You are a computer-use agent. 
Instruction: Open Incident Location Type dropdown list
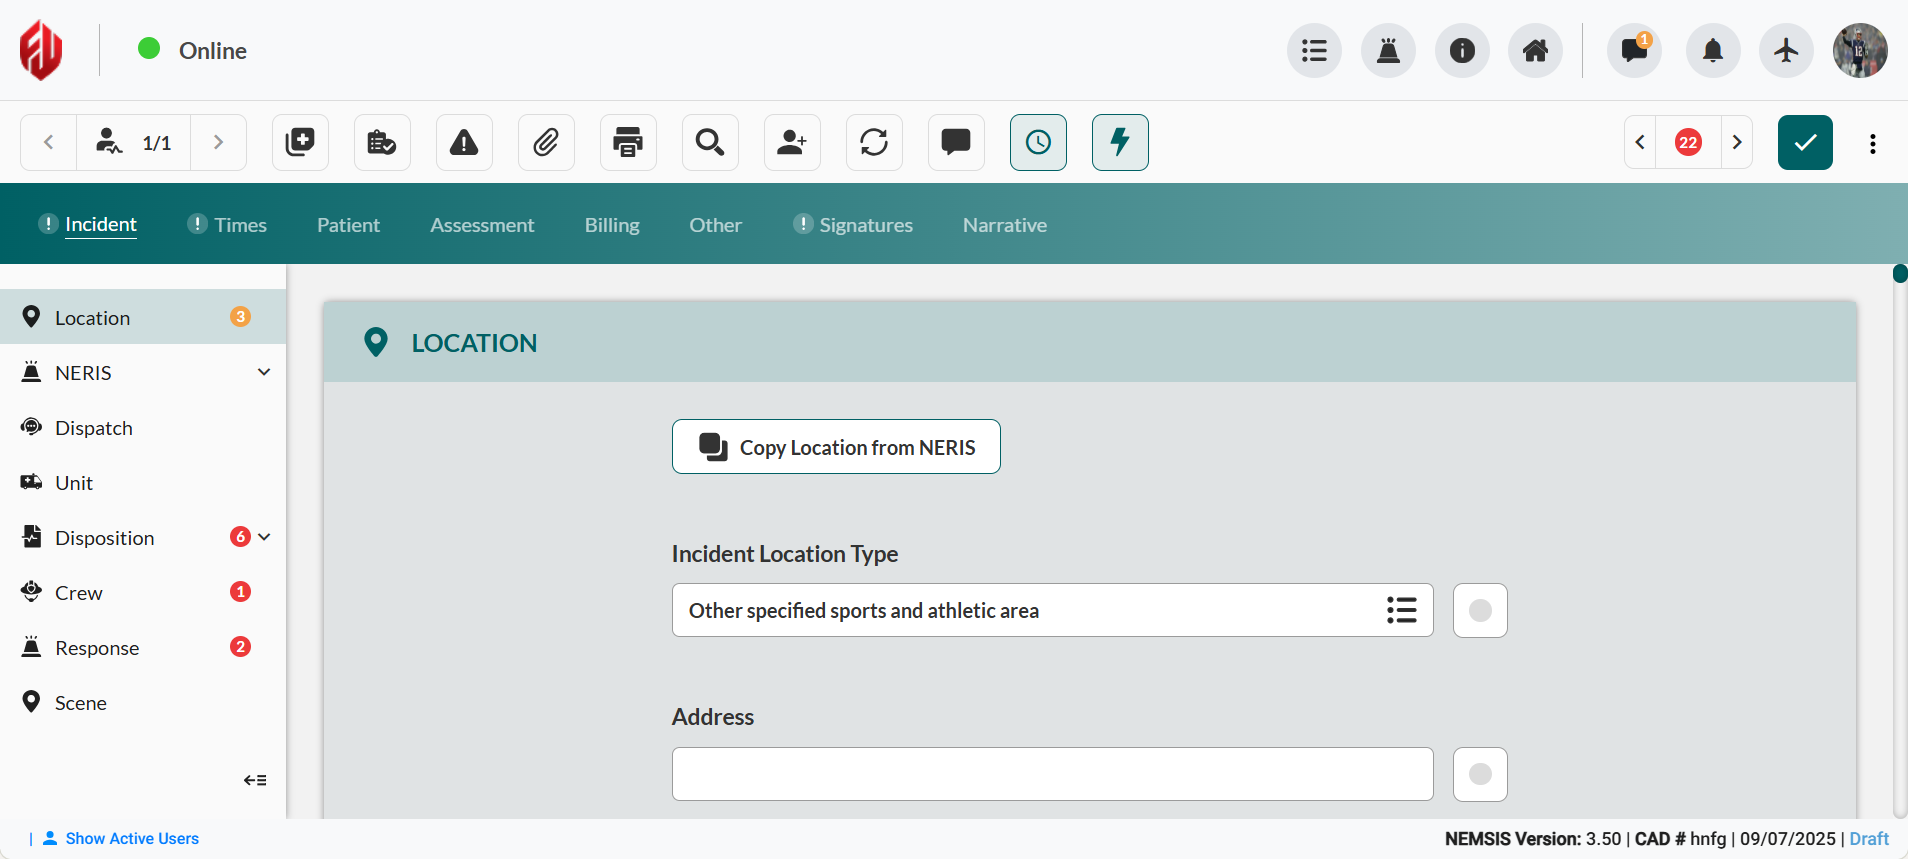pyautogui.click(x=1401, y=610)
